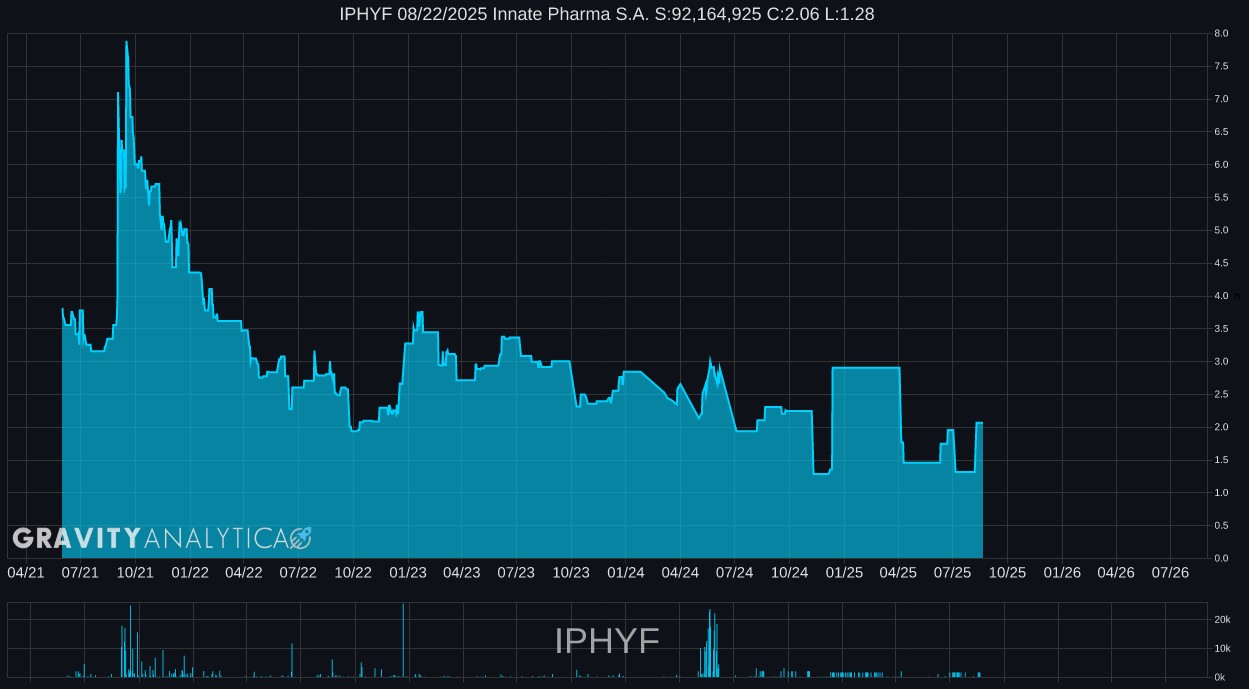Click the 10/24 date label on x-axis
This screenshot has height=689, width=1249.
pos(790,572)
